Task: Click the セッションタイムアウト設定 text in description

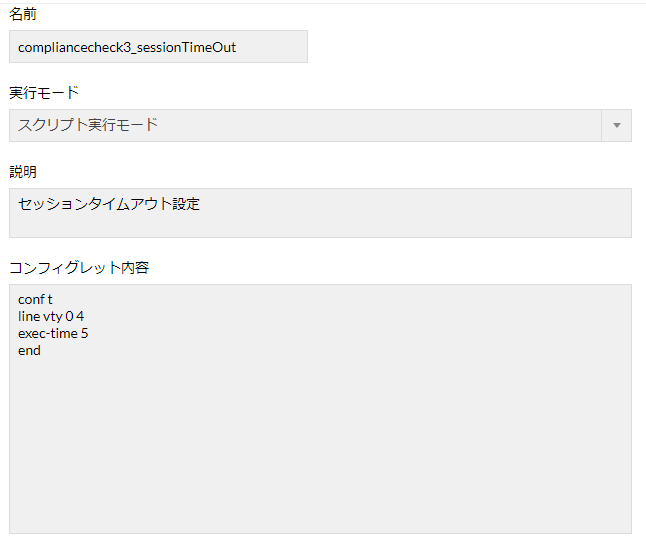Action: (109, 204)
